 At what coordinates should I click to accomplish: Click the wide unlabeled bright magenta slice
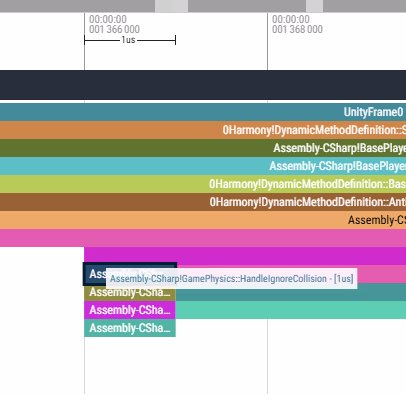point(245,255)
